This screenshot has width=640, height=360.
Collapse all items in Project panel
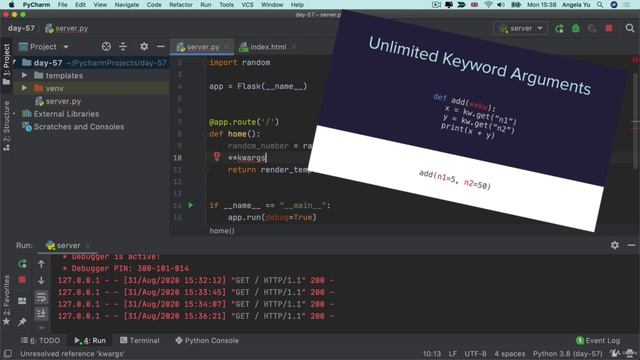click(123, 47)
